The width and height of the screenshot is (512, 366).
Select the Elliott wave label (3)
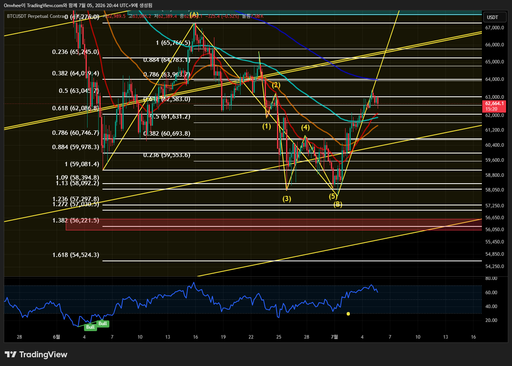287,199
